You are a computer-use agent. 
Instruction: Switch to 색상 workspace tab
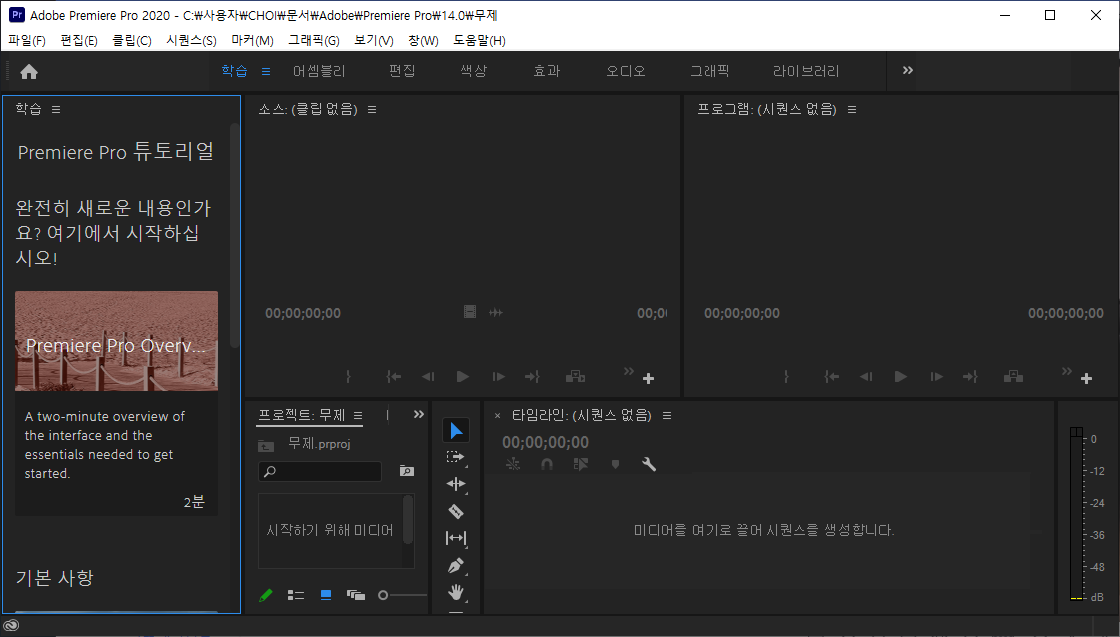coord(473,71)
